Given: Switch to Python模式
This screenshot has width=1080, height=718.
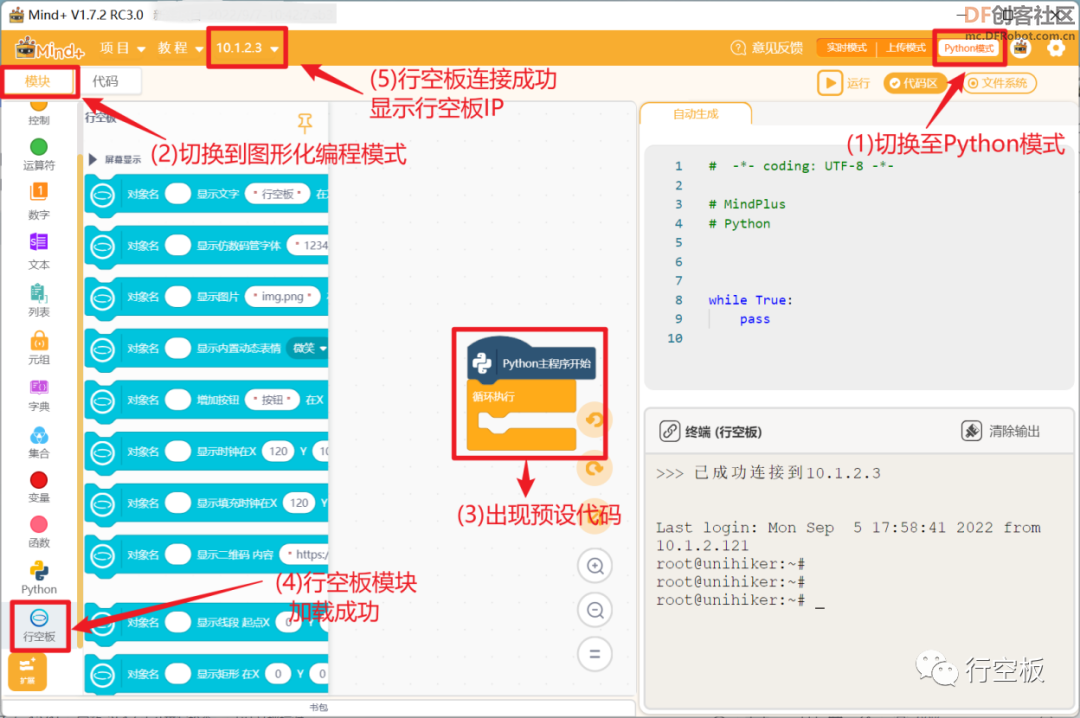Looking at the screenshot, I should 968,48.
